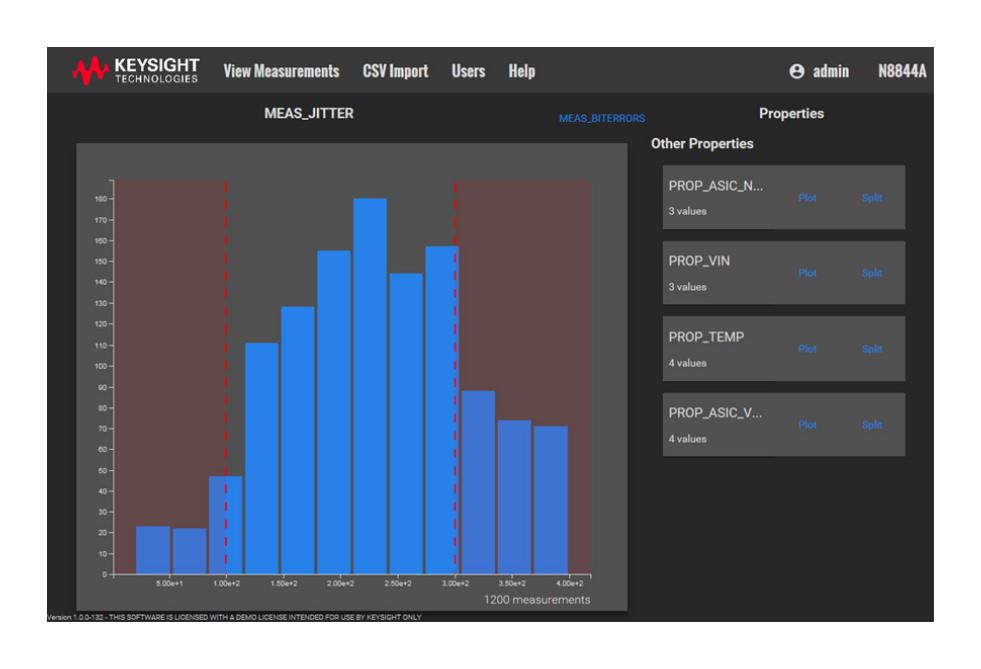Select the PROP_TEMP property name
981x669 pixels.
click(x=706, y=337)
